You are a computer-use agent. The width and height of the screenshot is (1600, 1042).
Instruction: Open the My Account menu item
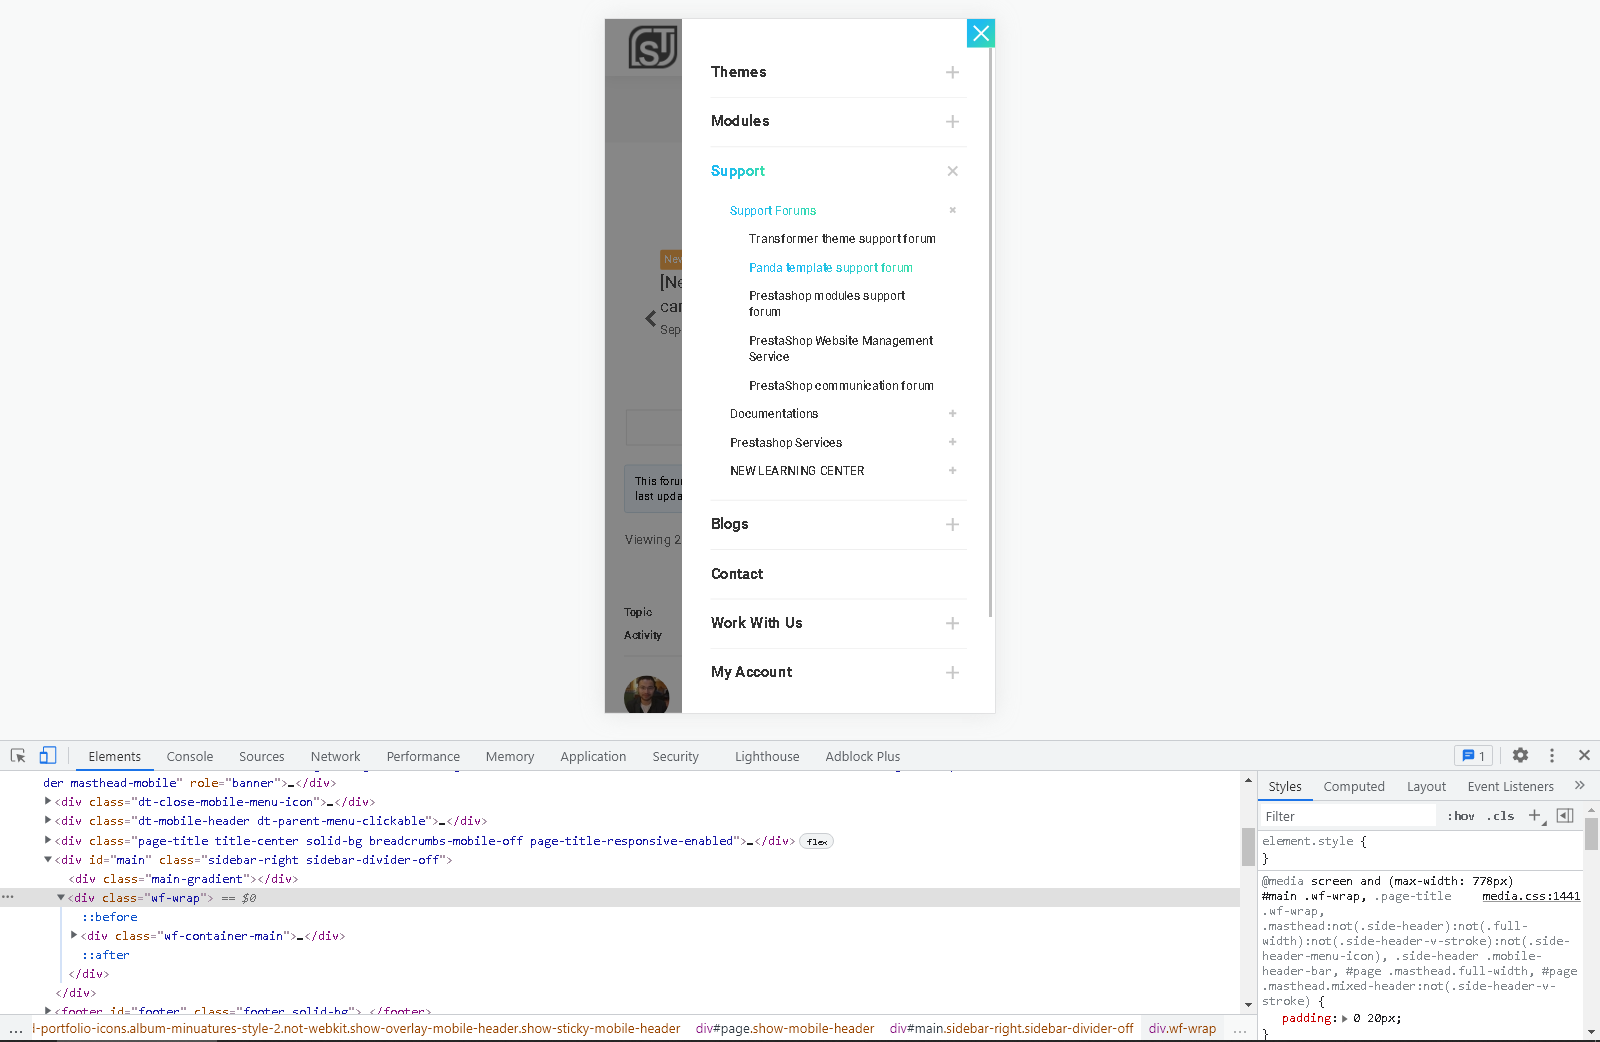pyautogui.click(x=752, y=672)
